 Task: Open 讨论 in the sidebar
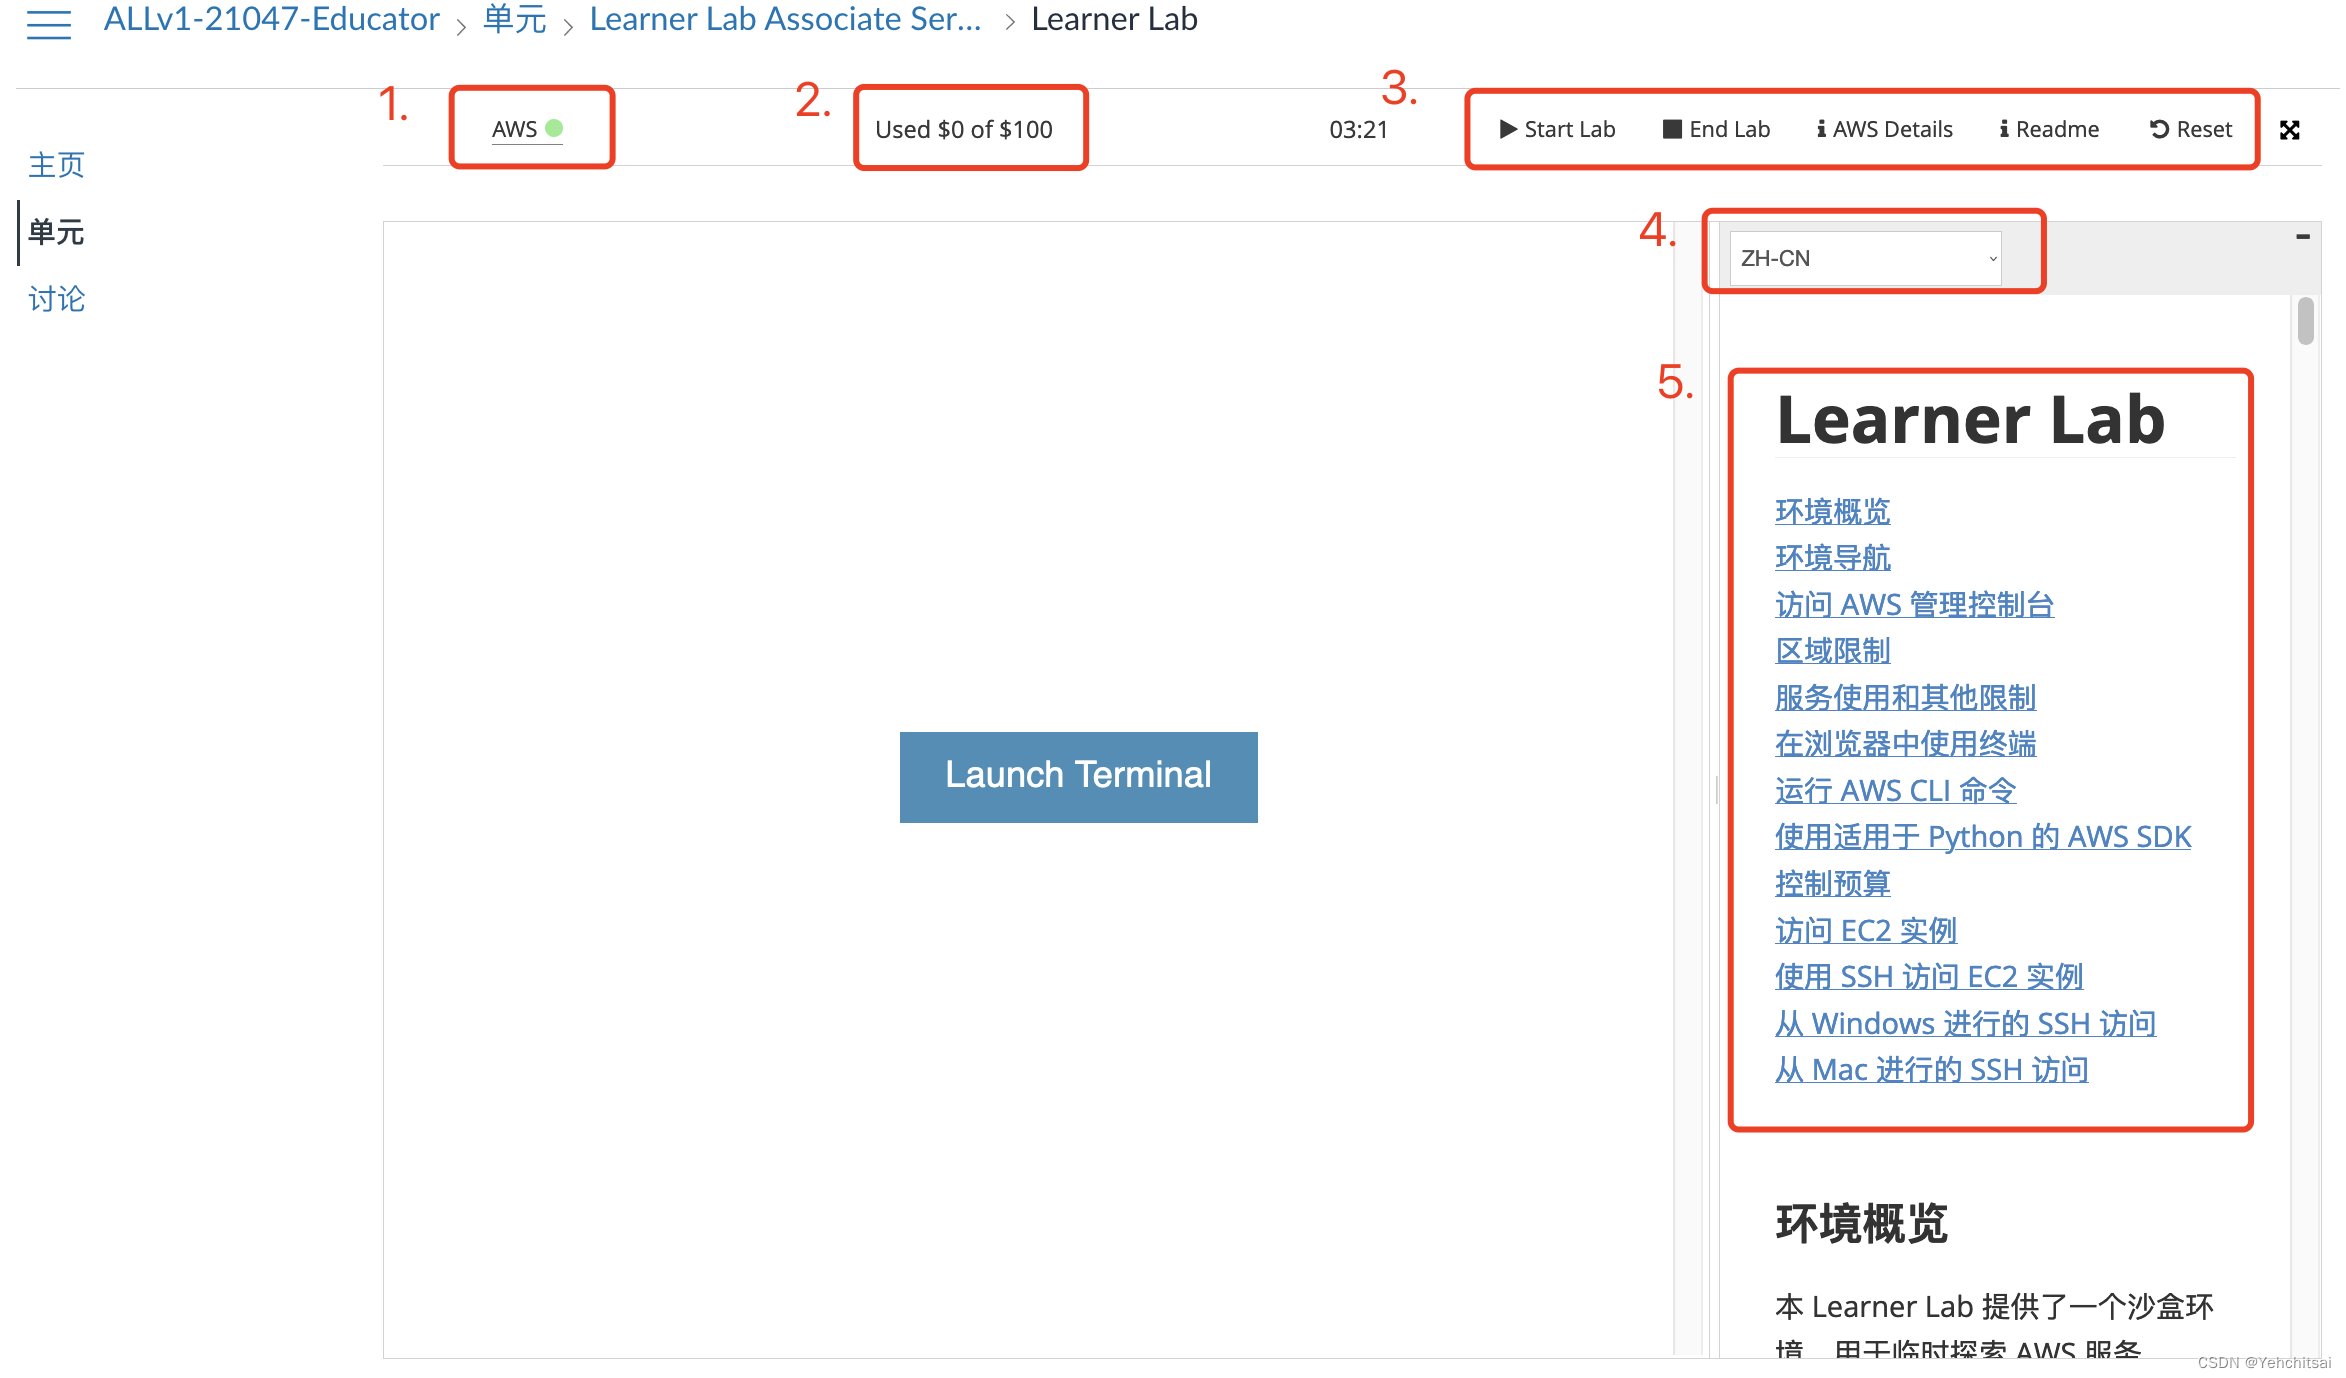click(x=56, y=299)
